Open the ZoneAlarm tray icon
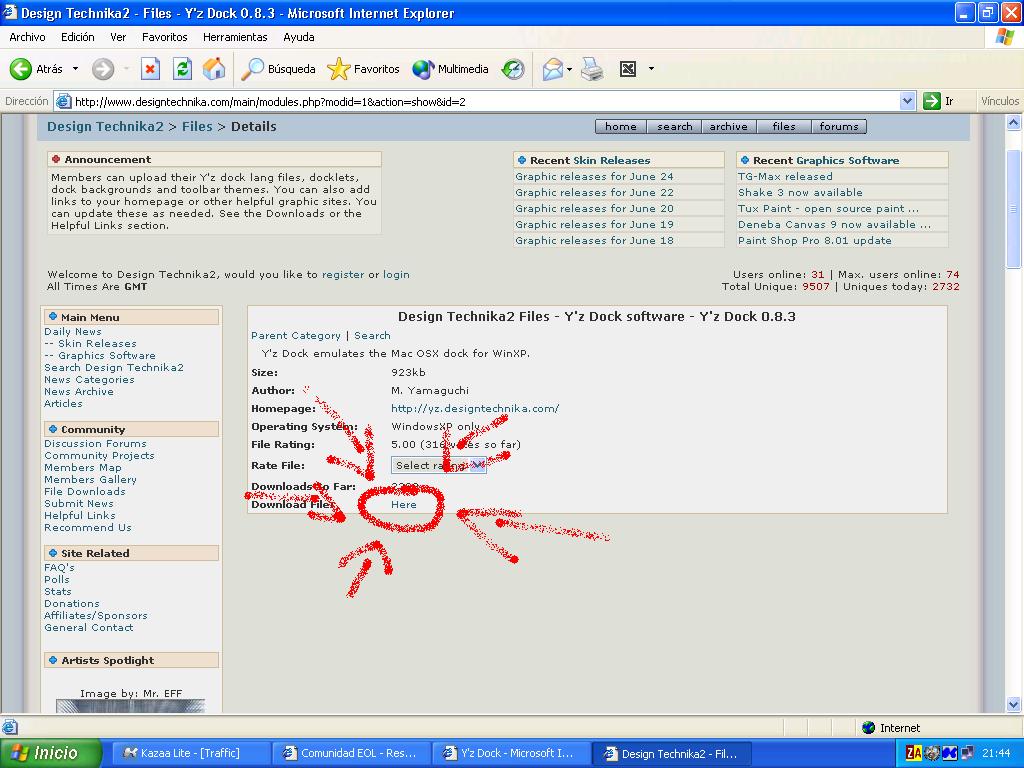Viewport: 1024px width, 768px height. pyautogui.click(x=913, y=753)
